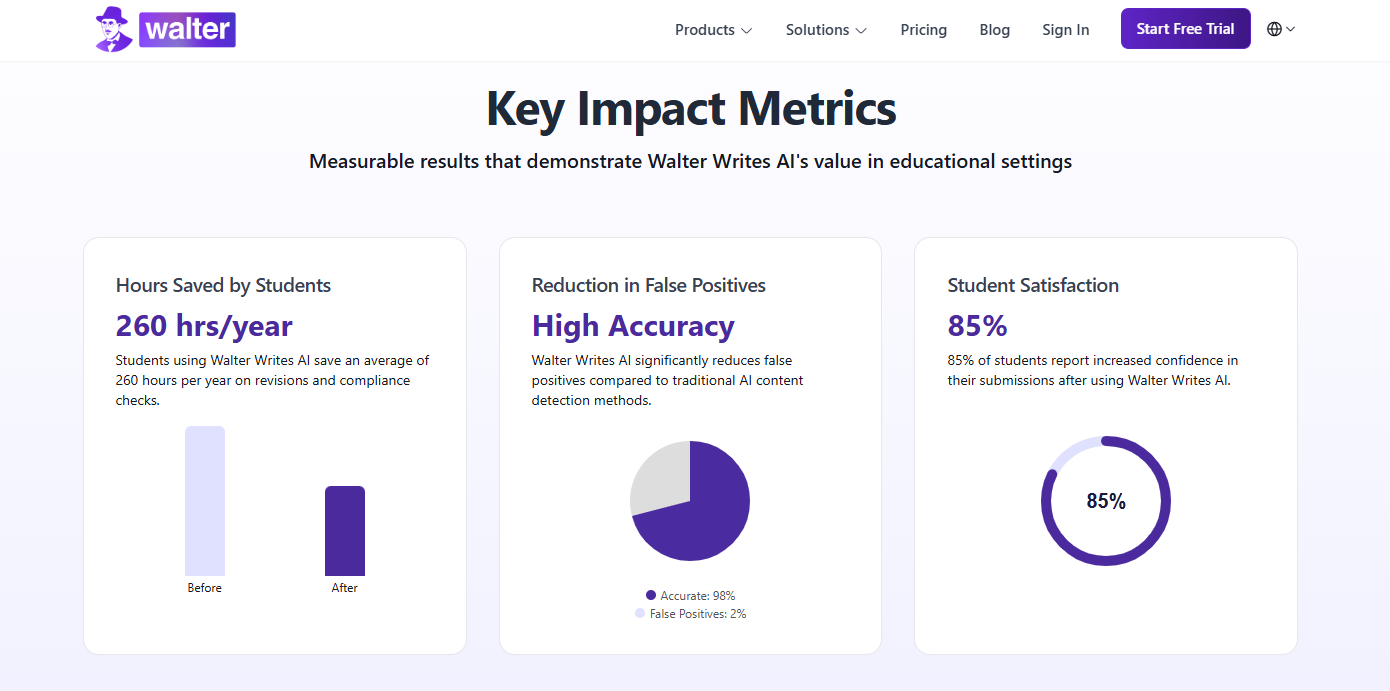Click the False Positives: 2% legend dot

pyautogui.click(x=640, y=614)
